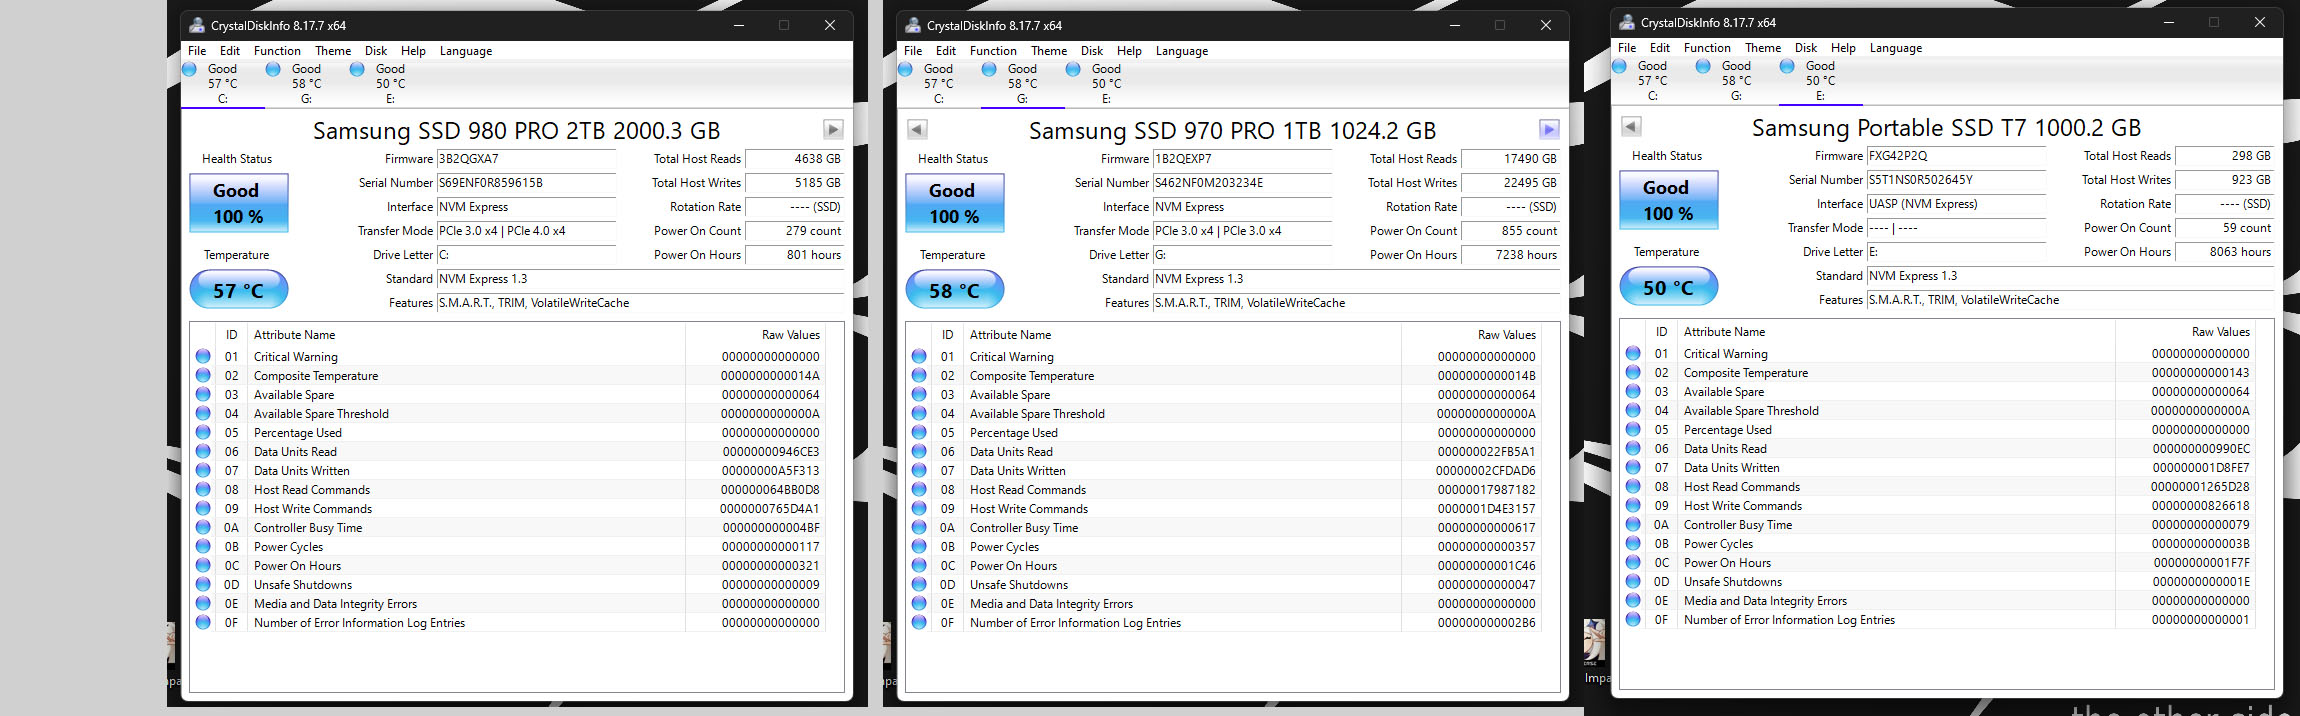Select G: drive status in right window

pos(1736,81)
